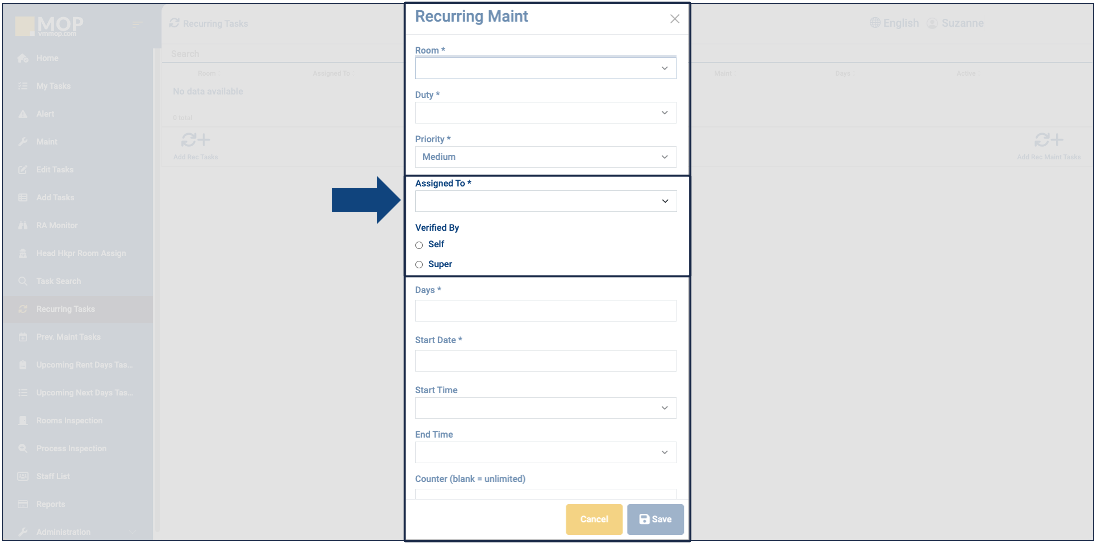The width and height of the screenshot is (1097, 546).
Task: Expand the Assigned To dropdown
Action: point(545,201)
